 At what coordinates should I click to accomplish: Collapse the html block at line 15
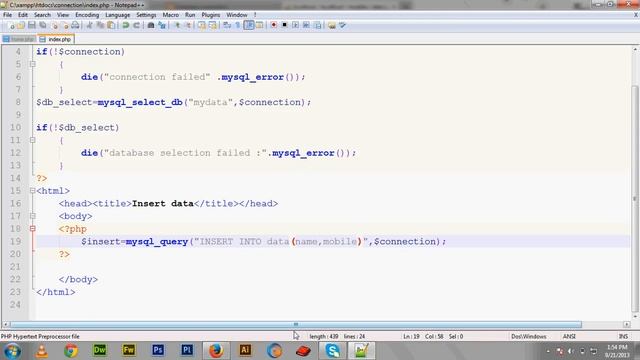pyautogui.click(x=33, y=191)
